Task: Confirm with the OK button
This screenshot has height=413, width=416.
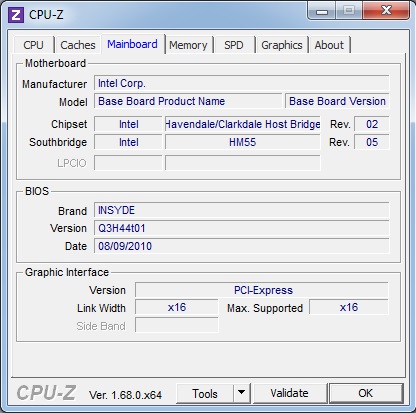Action: [366, 393]
